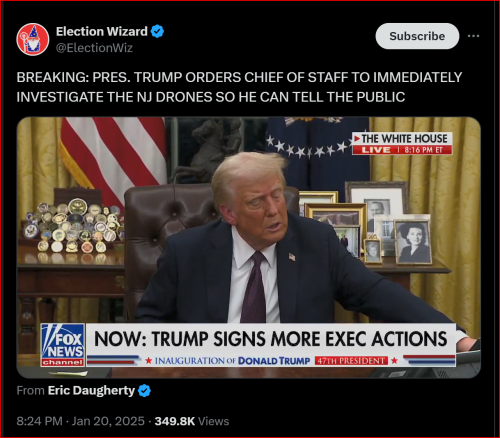The image size is (500, 438).
Task: Click the NOW: TRUMP SIGNS MORE EXEC ACTIONS banner
Action: click(270, 339)
